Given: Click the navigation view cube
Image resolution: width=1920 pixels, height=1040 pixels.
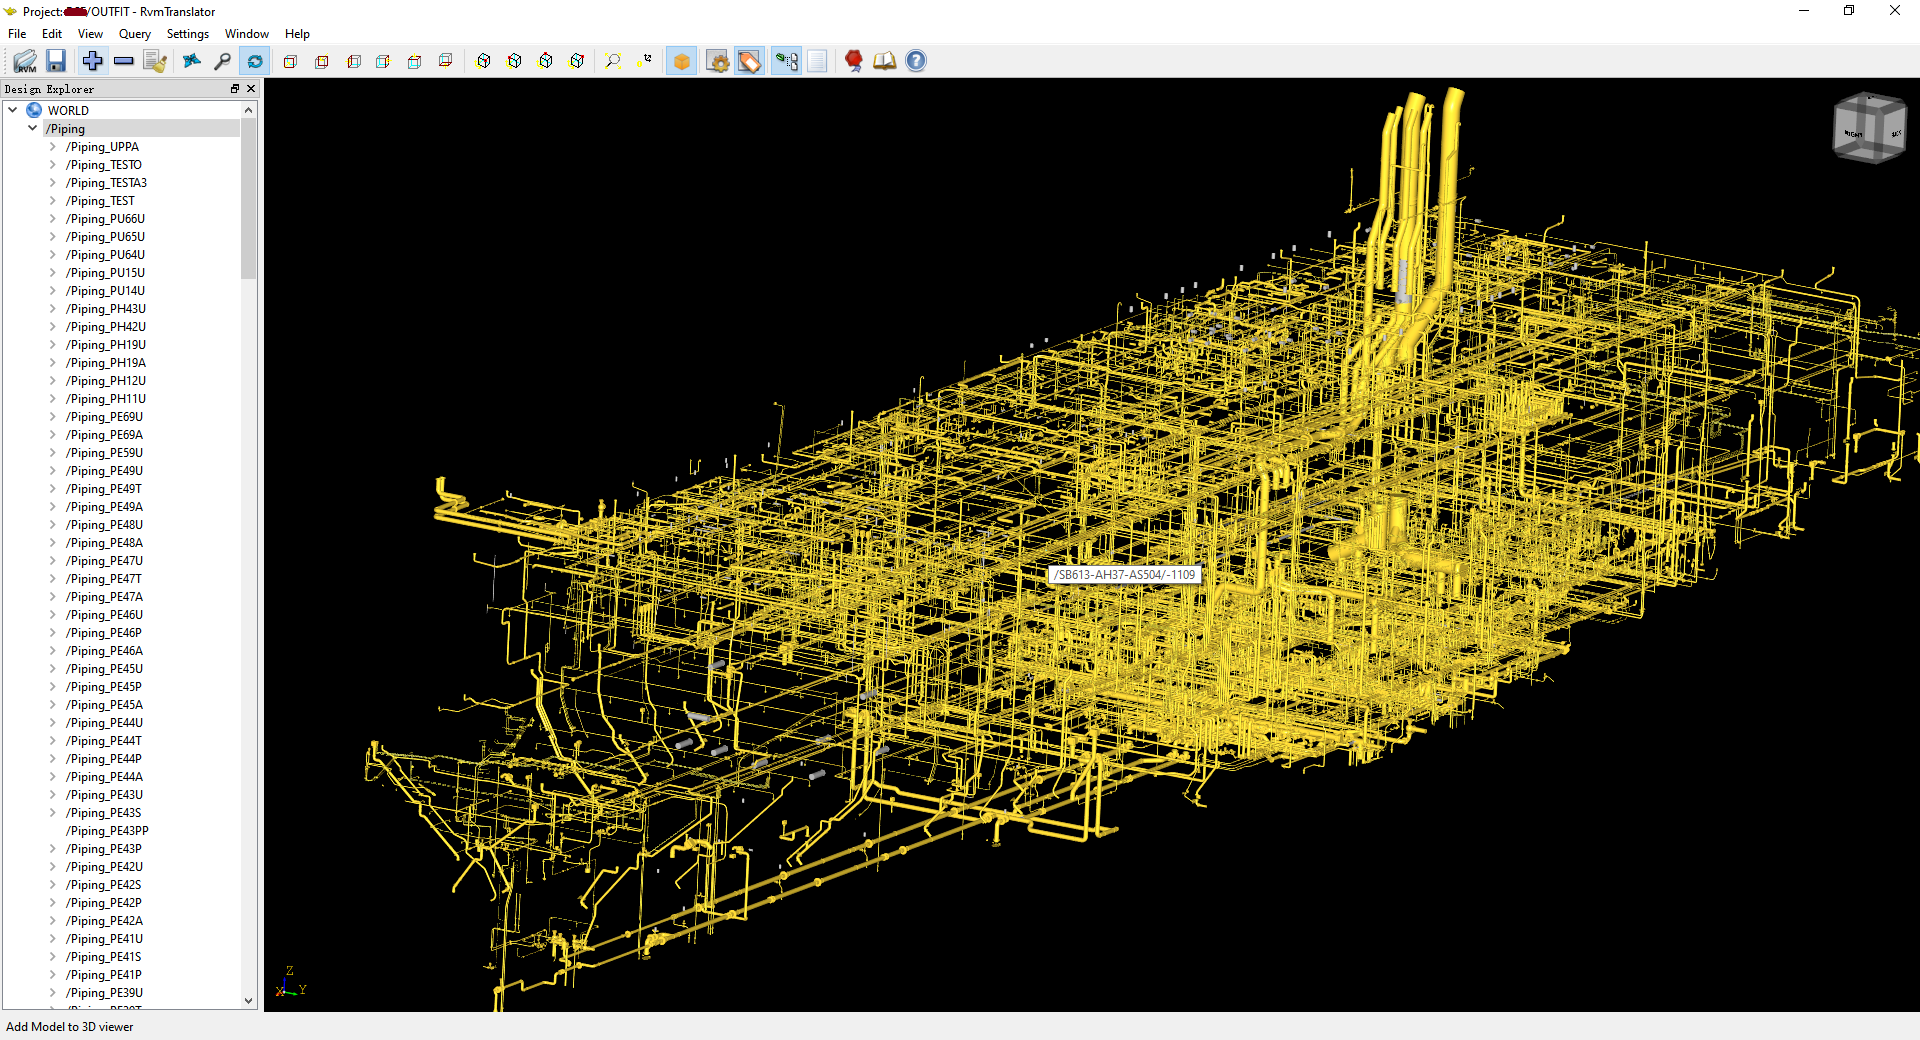Looking at the screenshot, I should click(1869, 128).
